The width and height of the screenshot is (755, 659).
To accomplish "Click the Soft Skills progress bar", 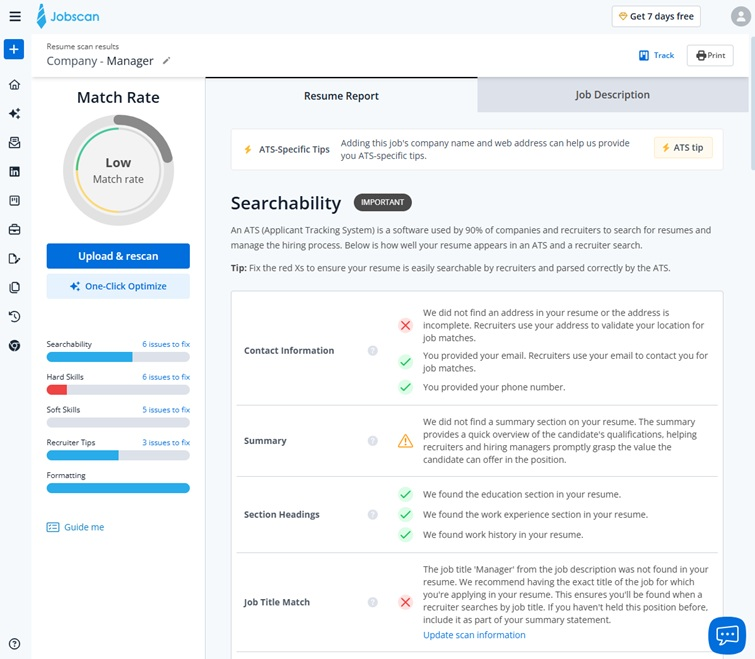I will pyautogui.click(x=118, y=423).
